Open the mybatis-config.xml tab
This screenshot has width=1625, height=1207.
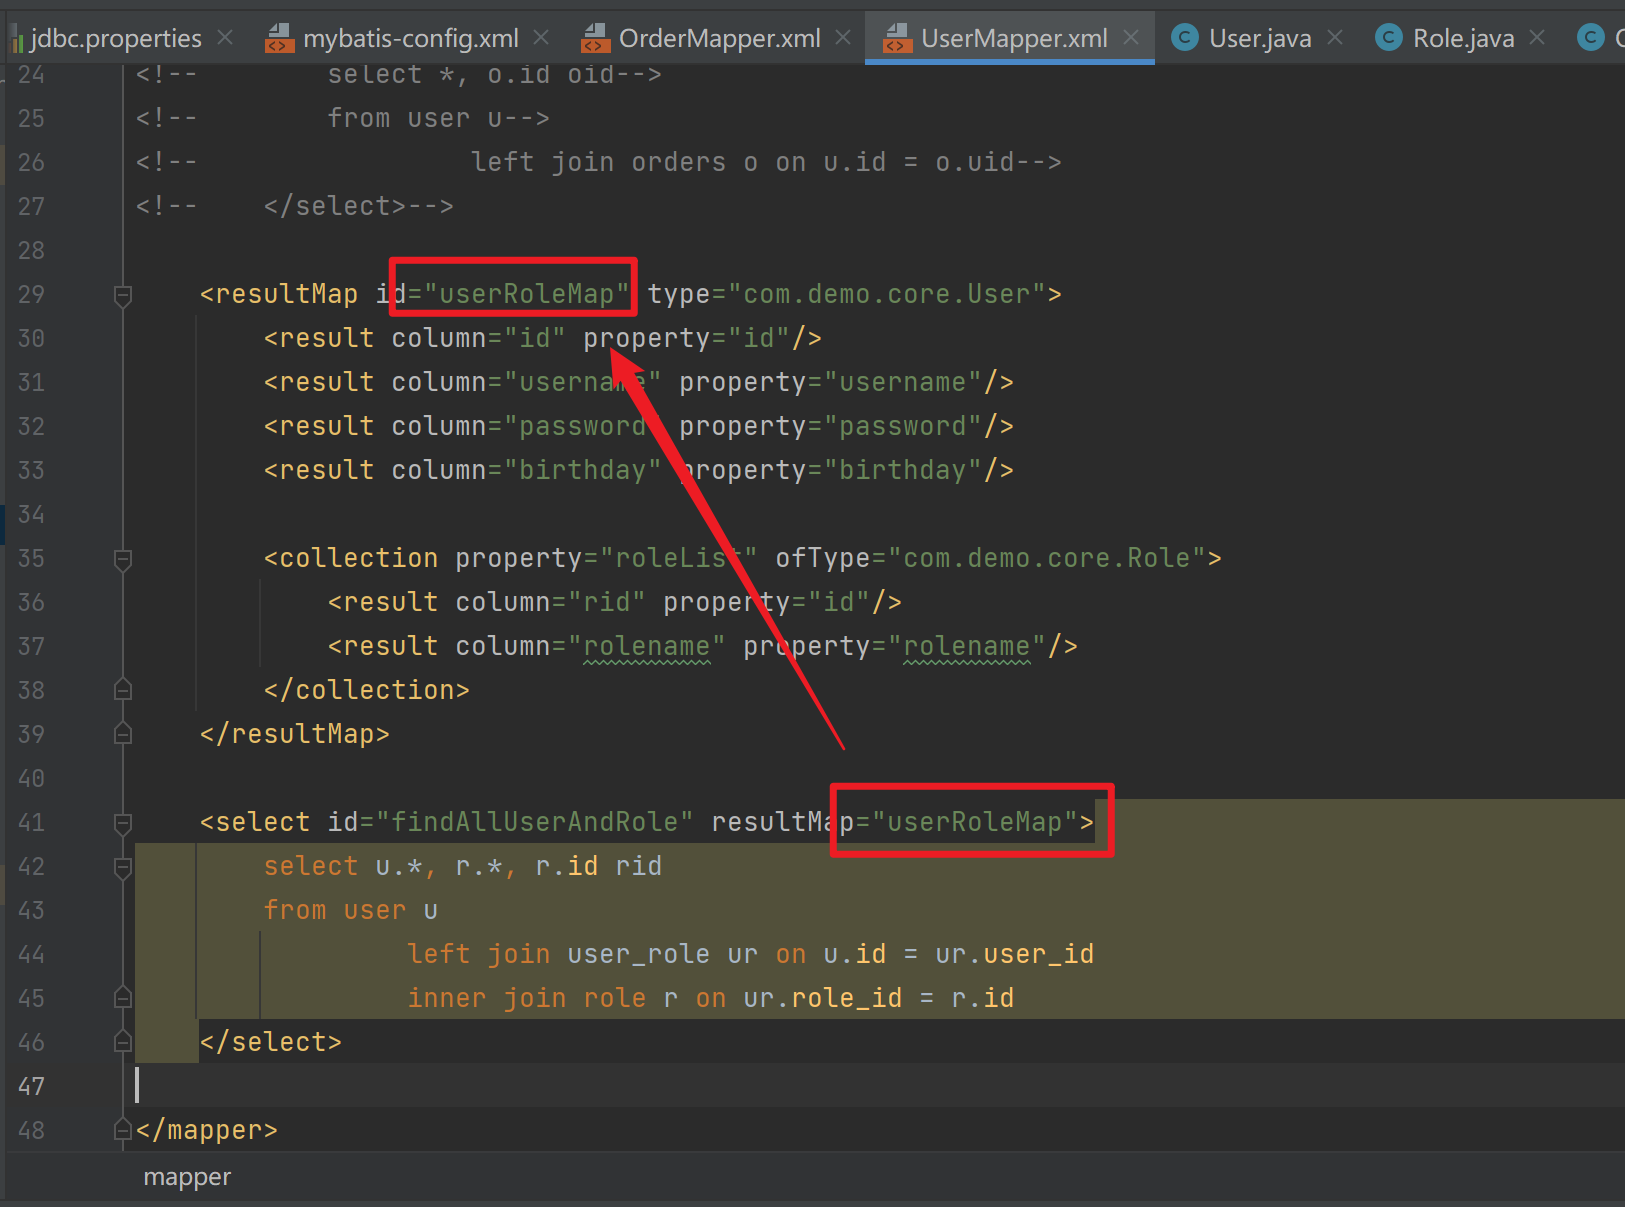(411, 38)
